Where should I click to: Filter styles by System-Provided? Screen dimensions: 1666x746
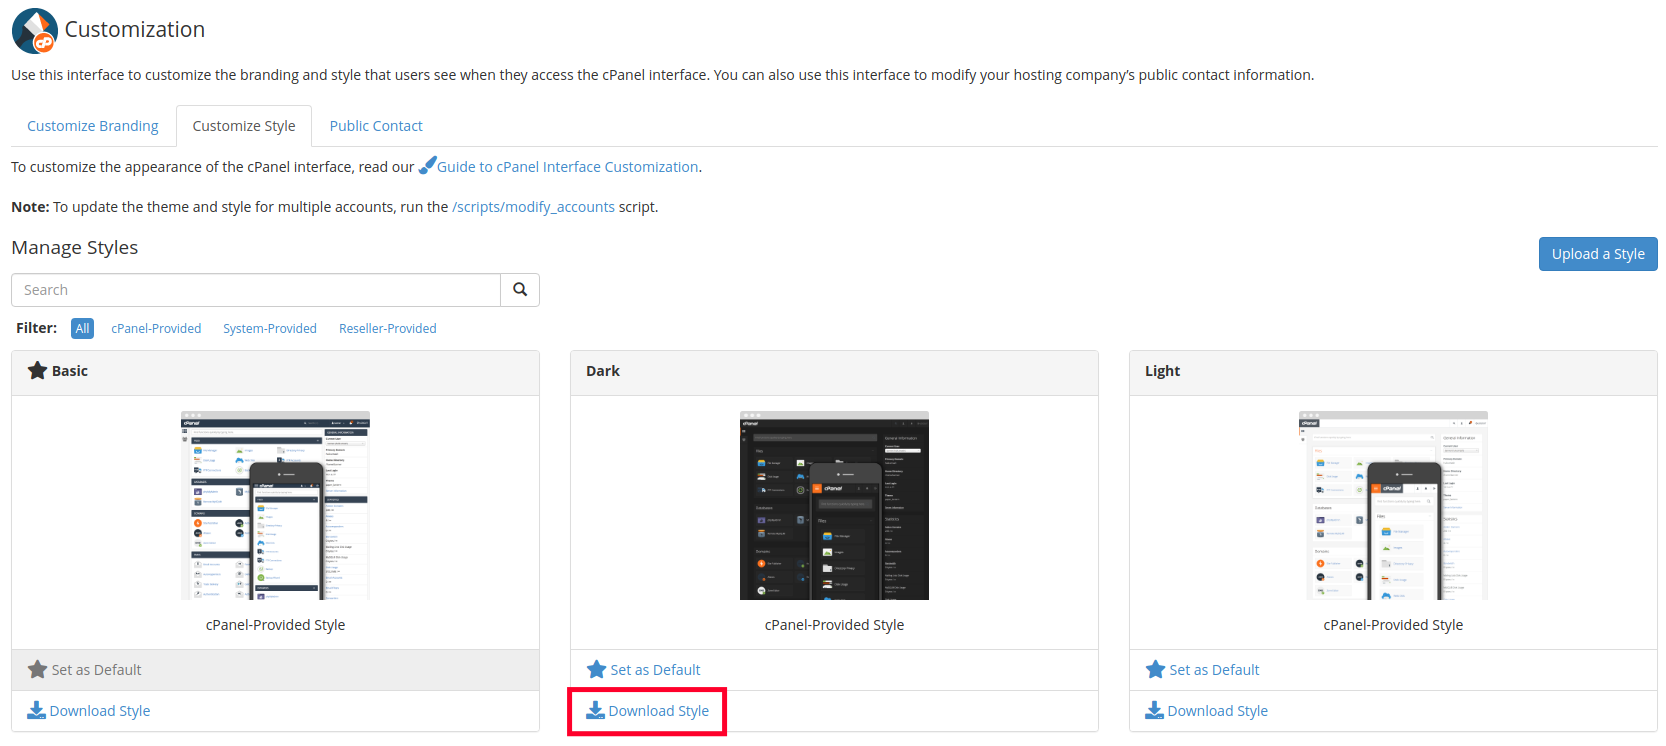point(270,329)
